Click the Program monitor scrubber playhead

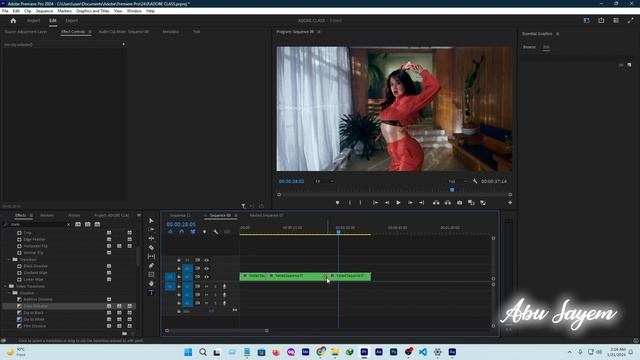coord(452,190)
